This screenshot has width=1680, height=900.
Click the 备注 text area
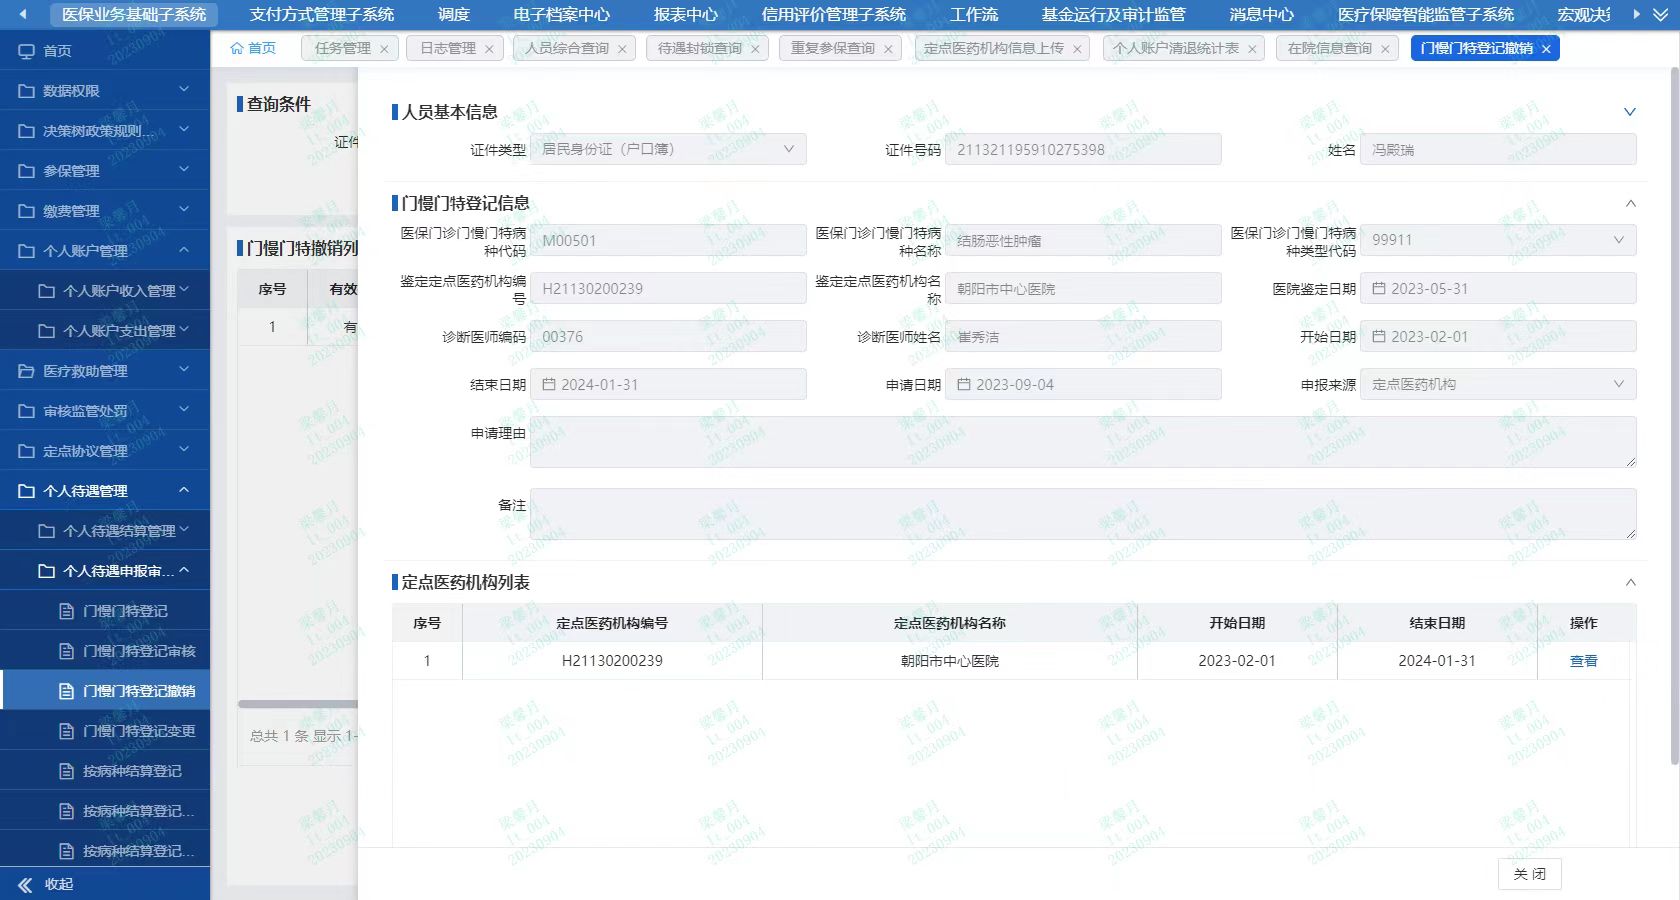1083,514
